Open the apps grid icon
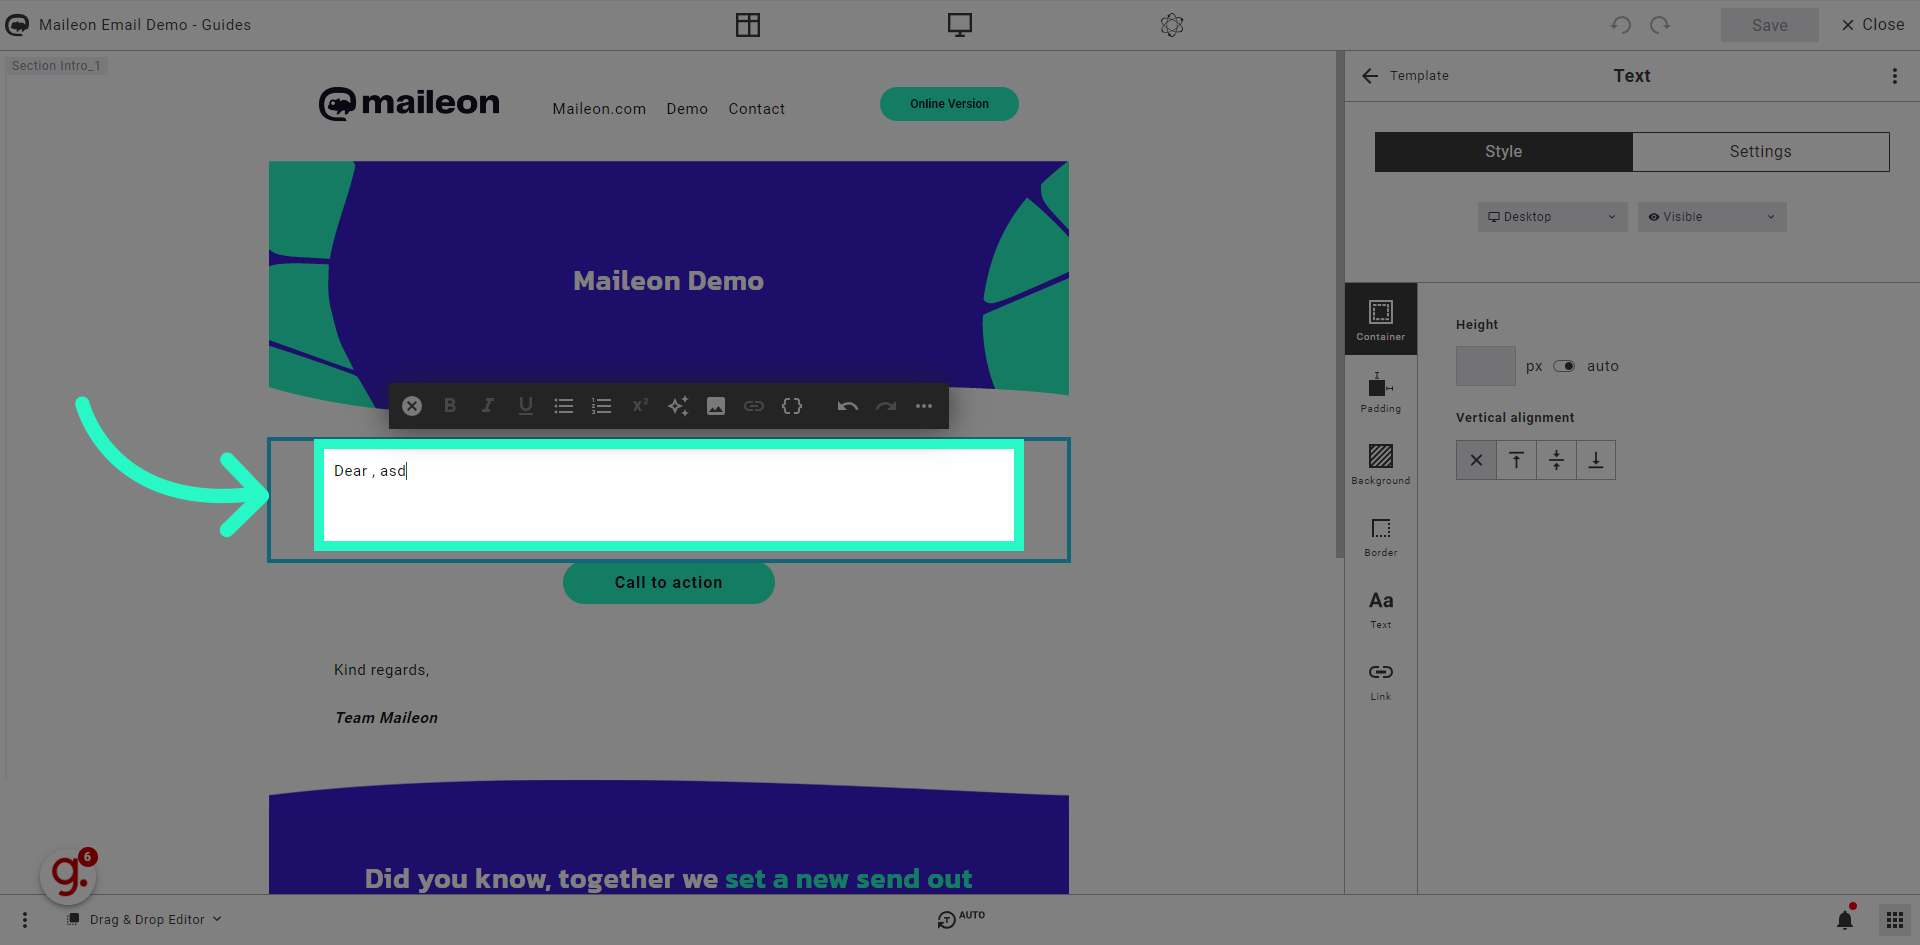This screenshot has width=1920, height=945. click(x=1895, y=920)
